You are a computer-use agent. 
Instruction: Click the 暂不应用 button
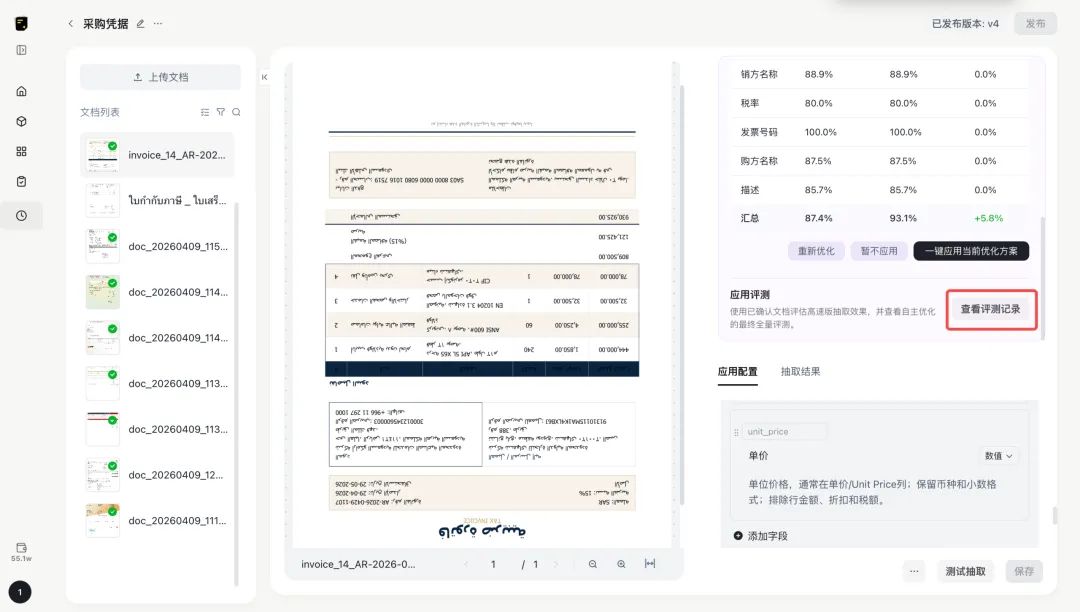pos(879,251)
